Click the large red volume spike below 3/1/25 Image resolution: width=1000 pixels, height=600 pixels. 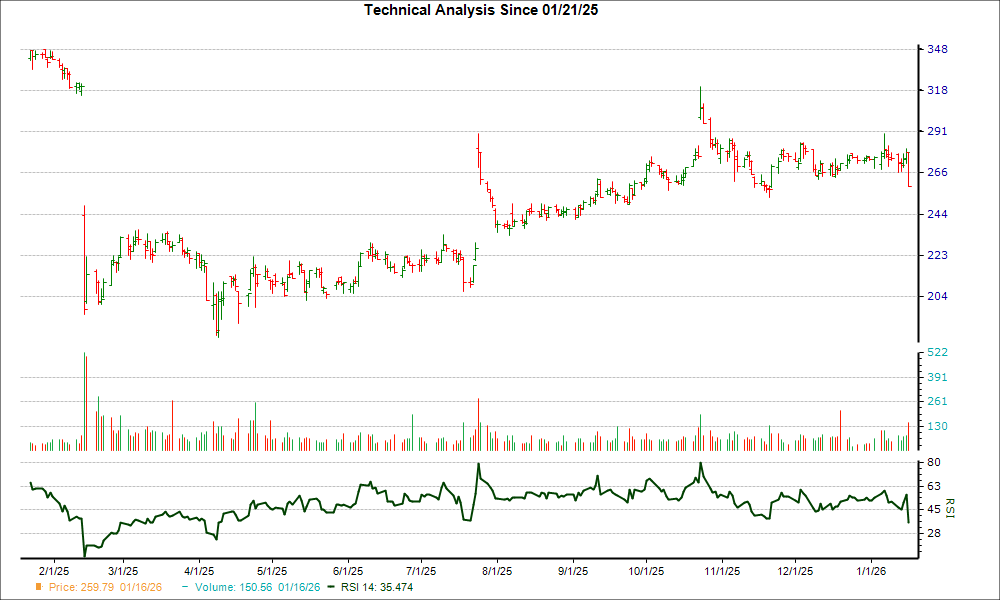[85, 400]
